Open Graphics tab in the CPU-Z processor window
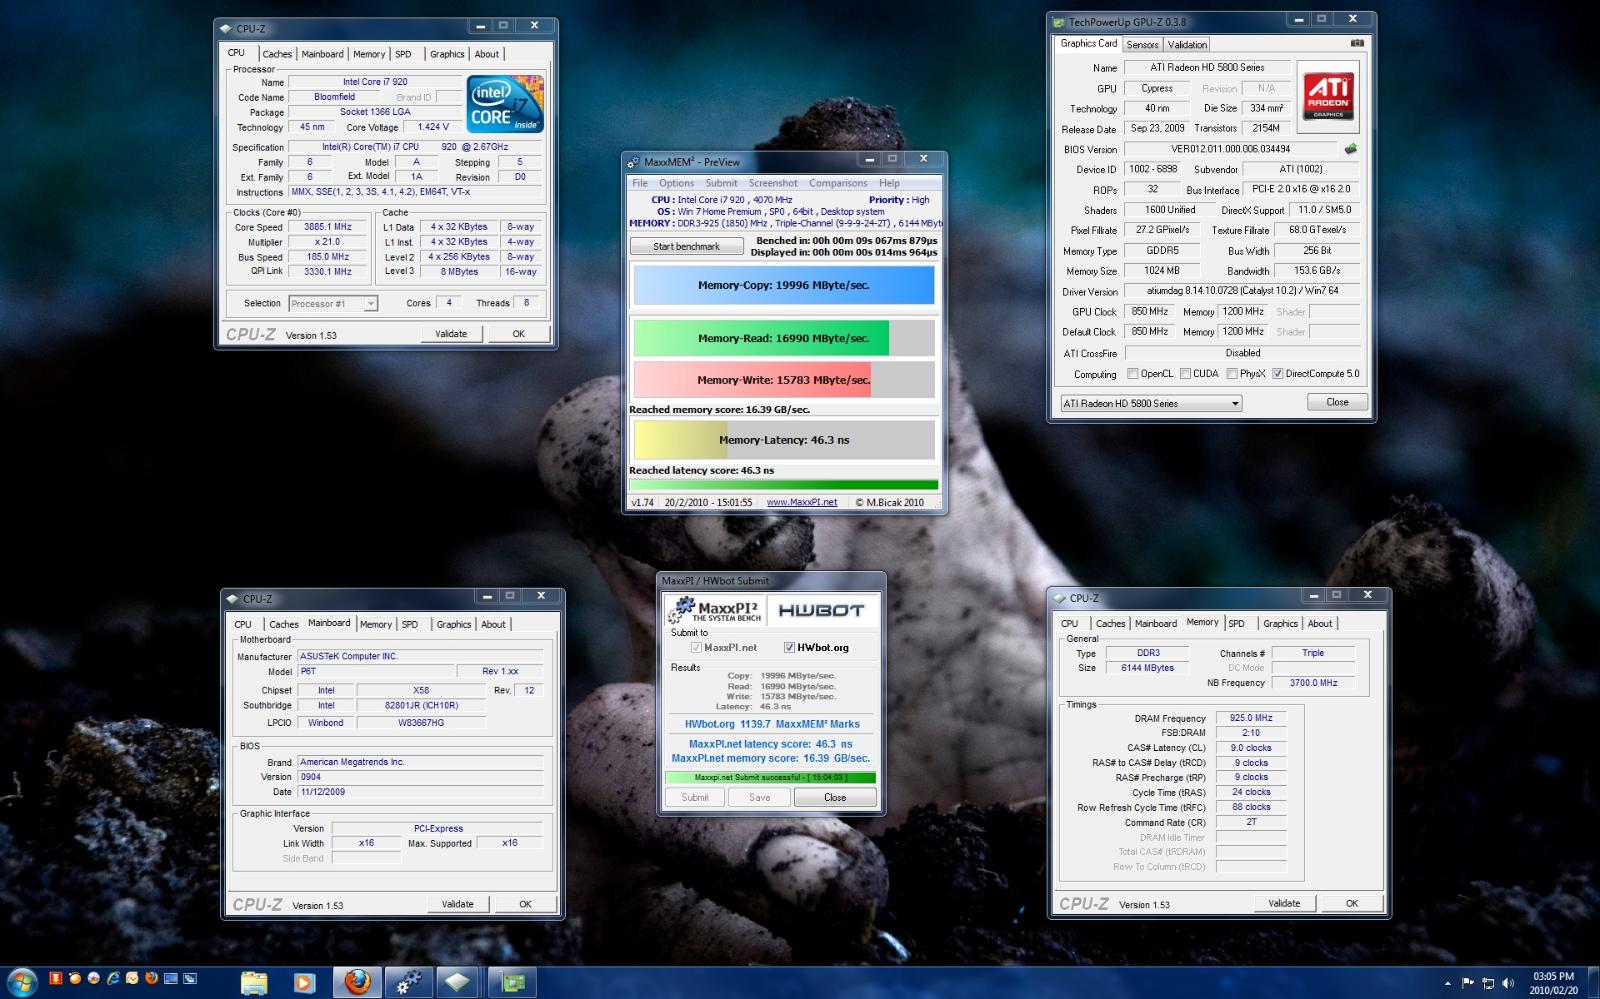 447,54
